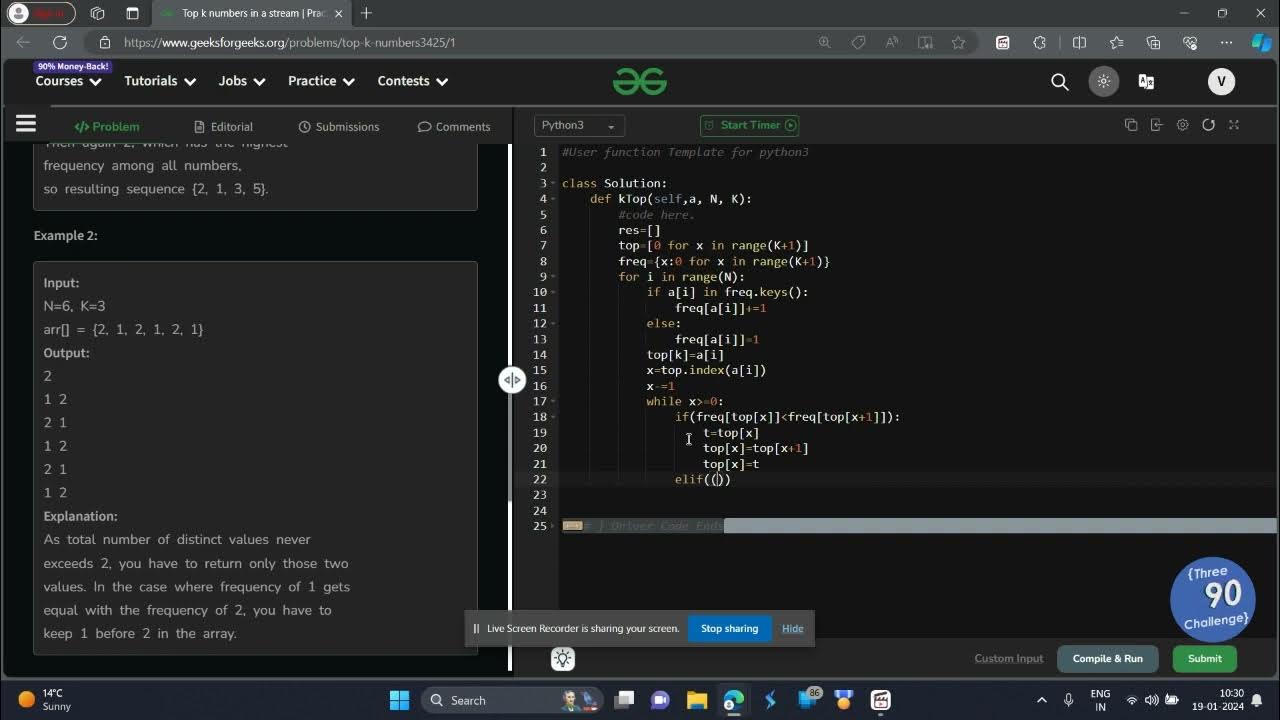Click the ENG IN language indicator

[1100, 700]
